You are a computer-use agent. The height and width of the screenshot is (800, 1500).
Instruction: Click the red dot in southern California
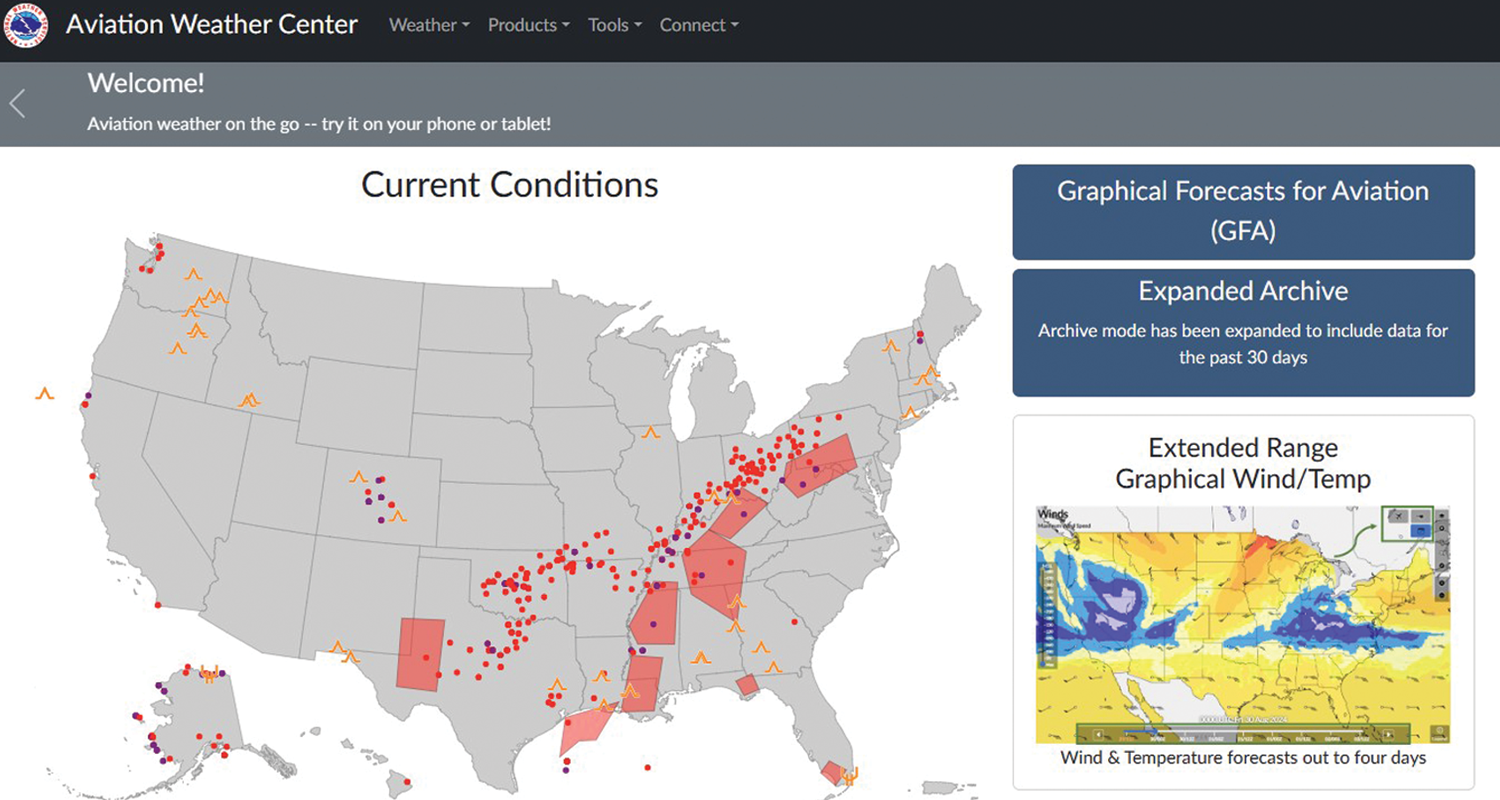coord(157,605)
